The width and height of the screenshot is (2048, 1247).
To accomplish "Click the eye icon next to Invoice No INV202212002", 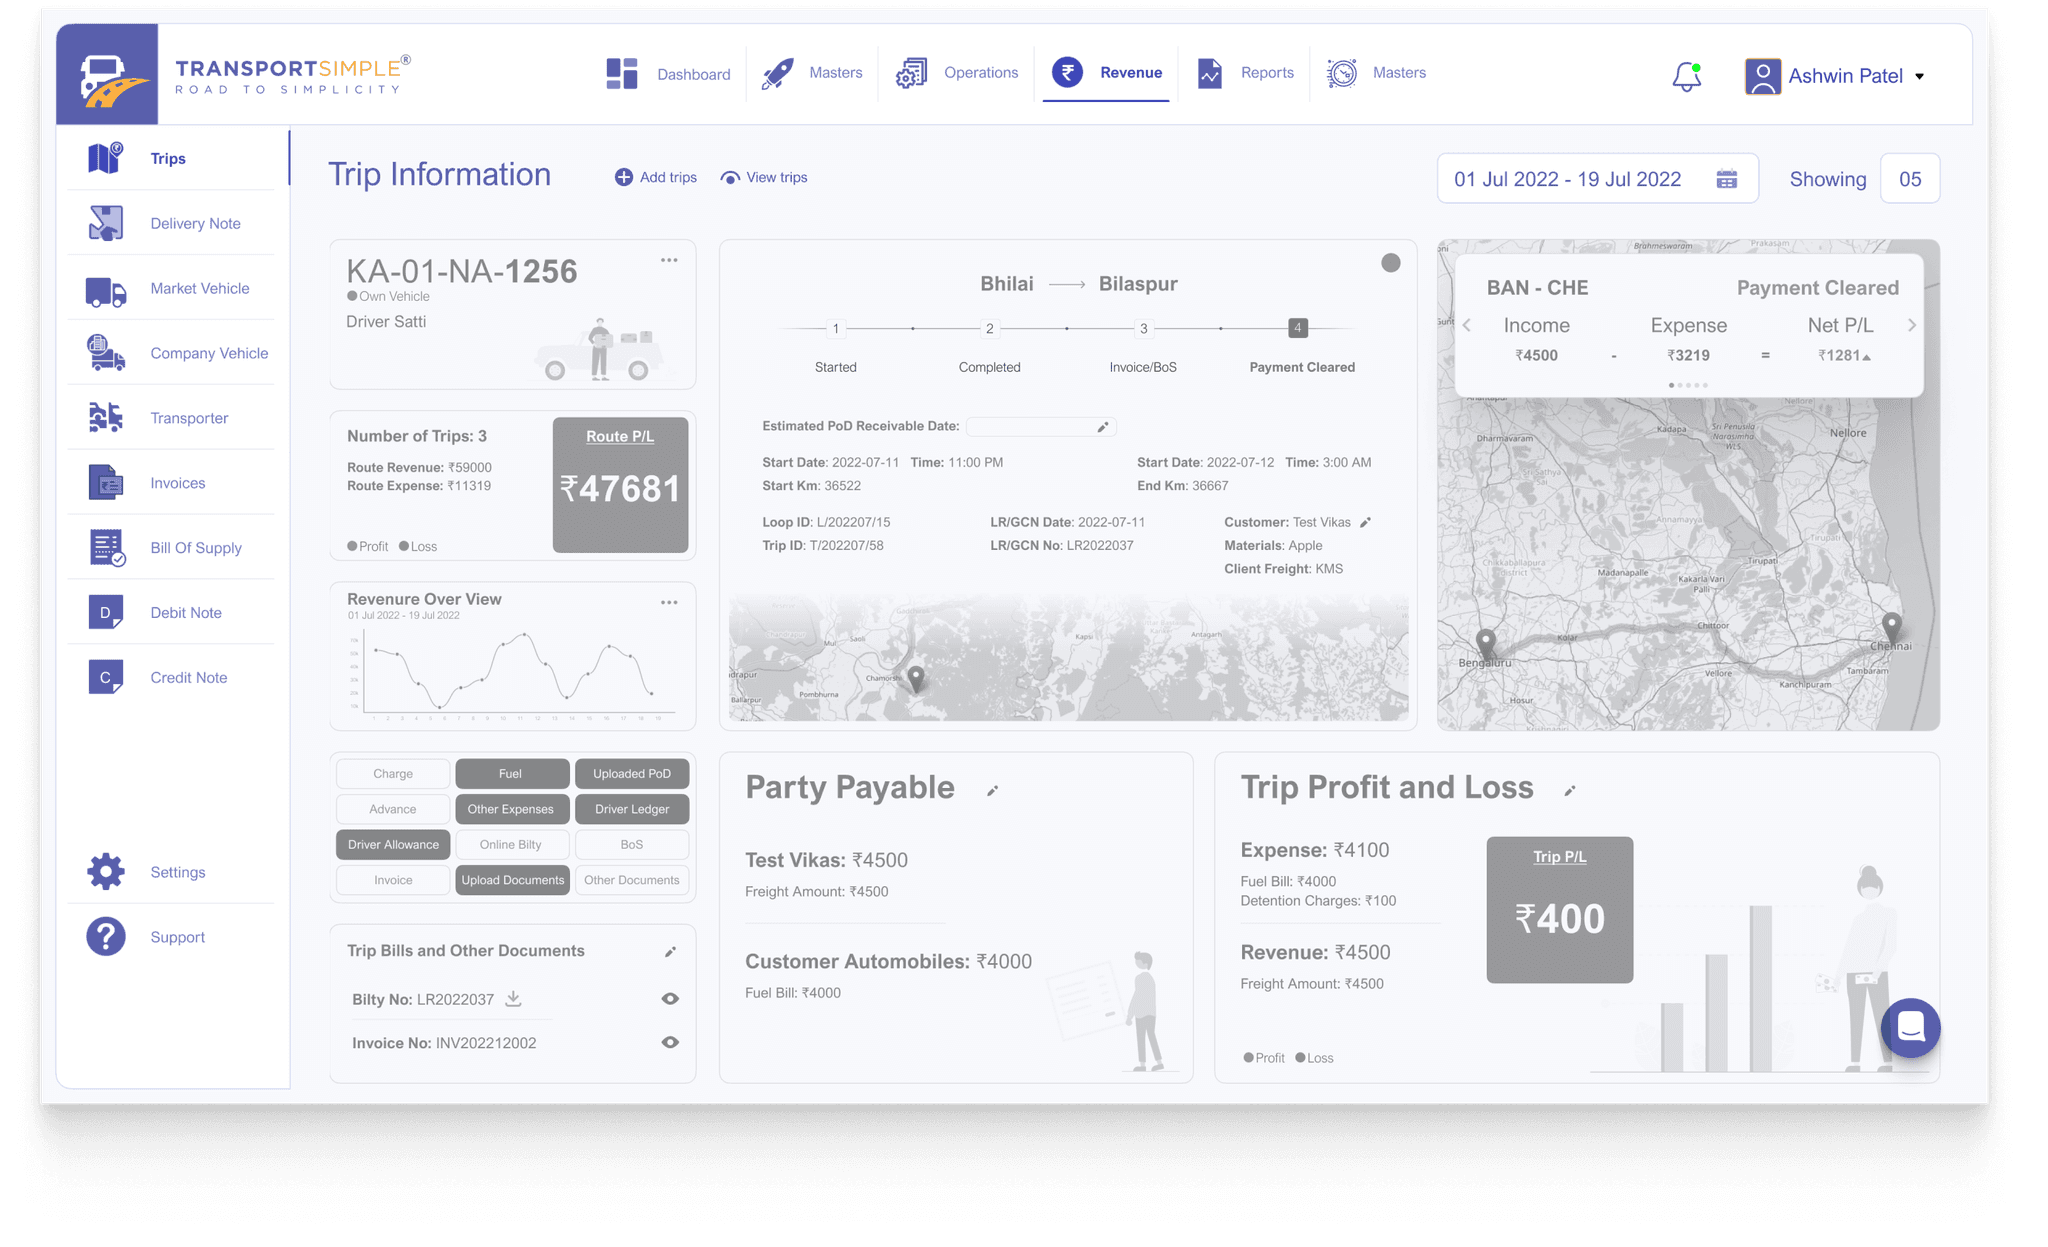I will (x=671, y=1042).
